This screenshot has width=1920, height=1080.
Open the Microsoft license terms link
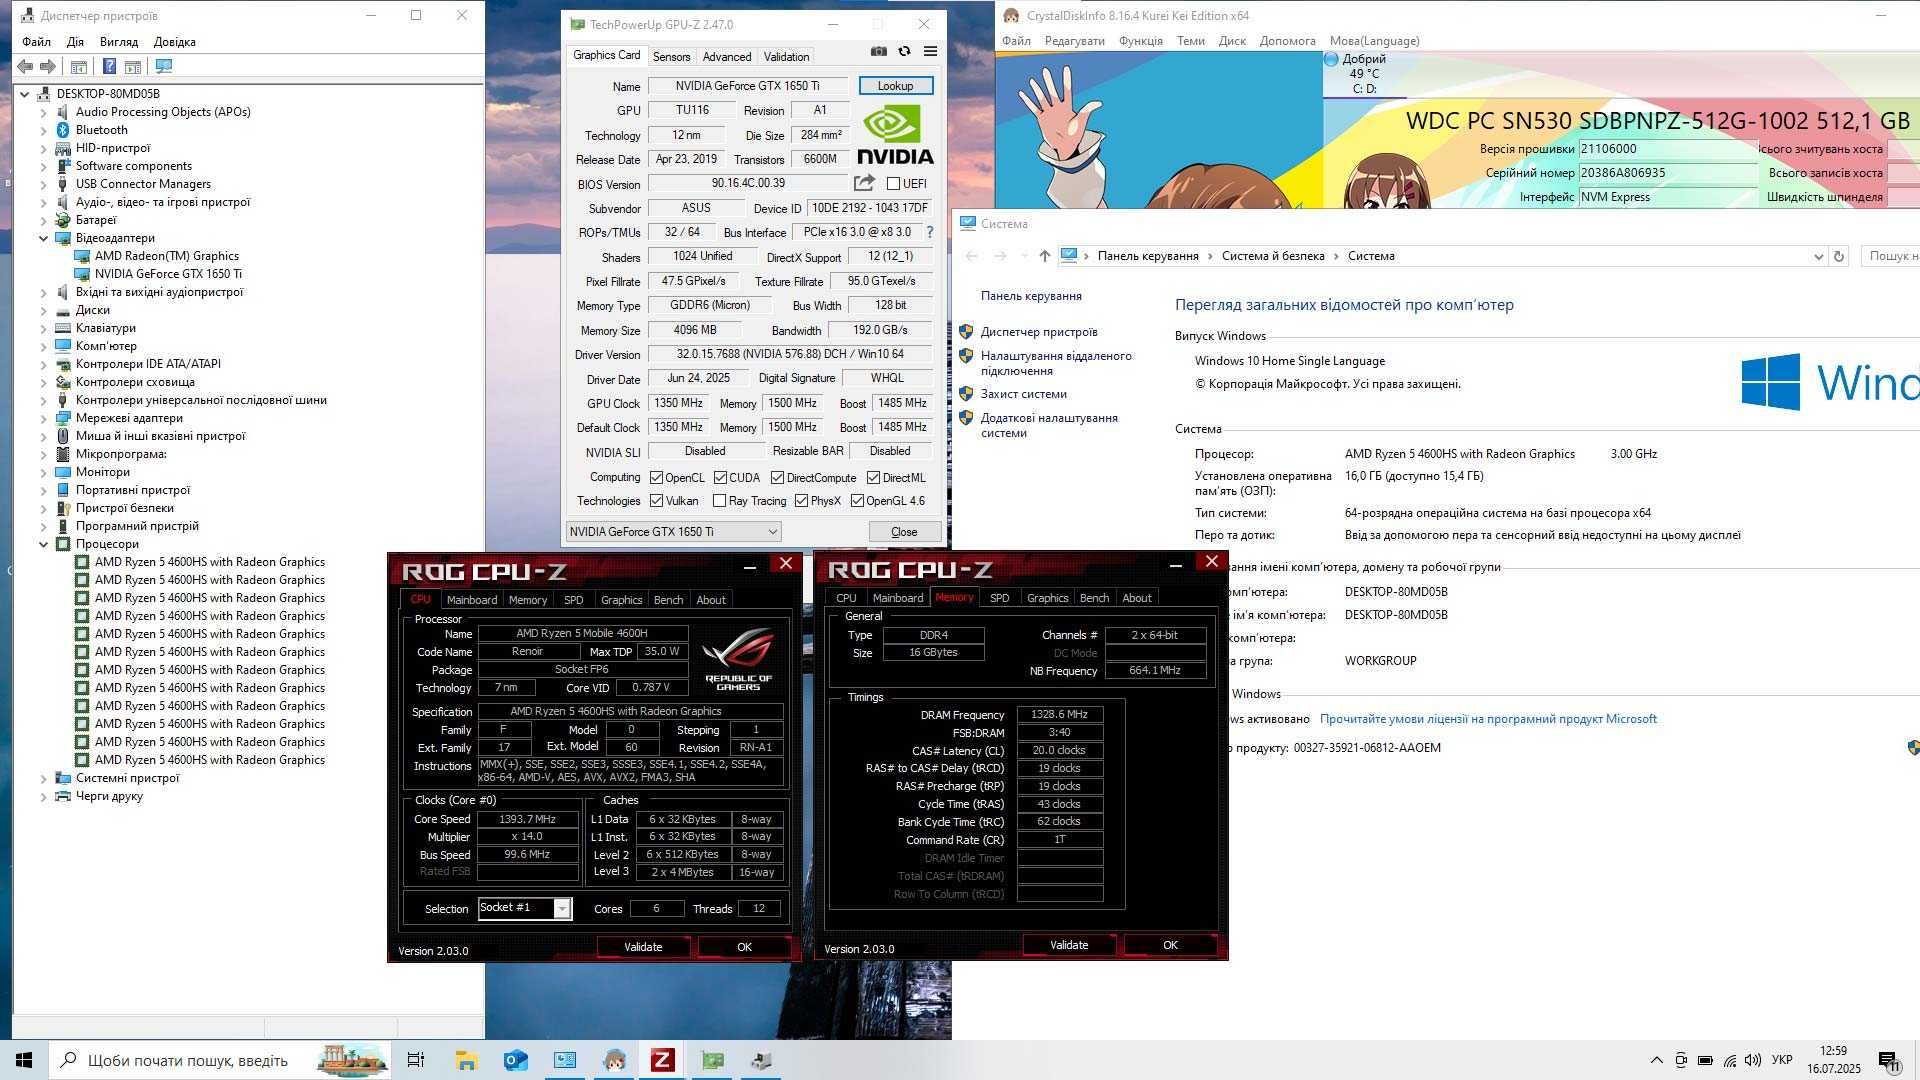(1488, 719)
